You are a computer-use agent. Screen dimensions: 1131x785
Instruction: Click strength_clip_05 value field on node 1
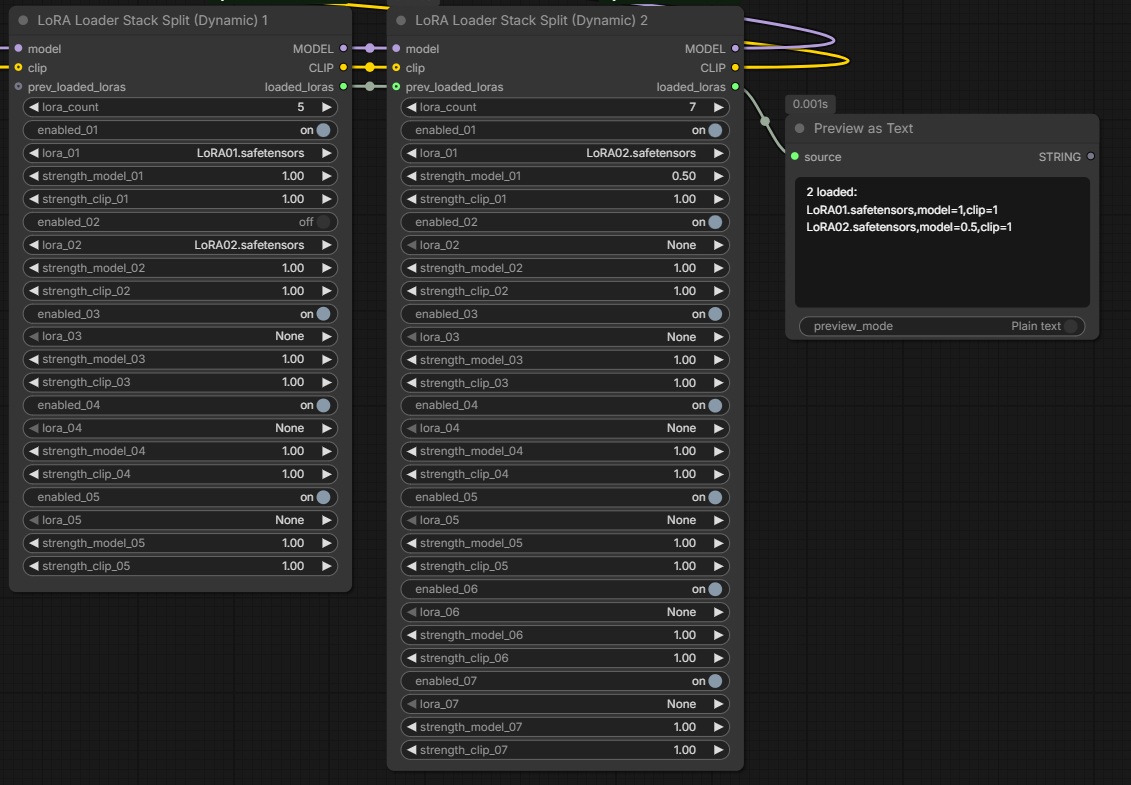180,566
